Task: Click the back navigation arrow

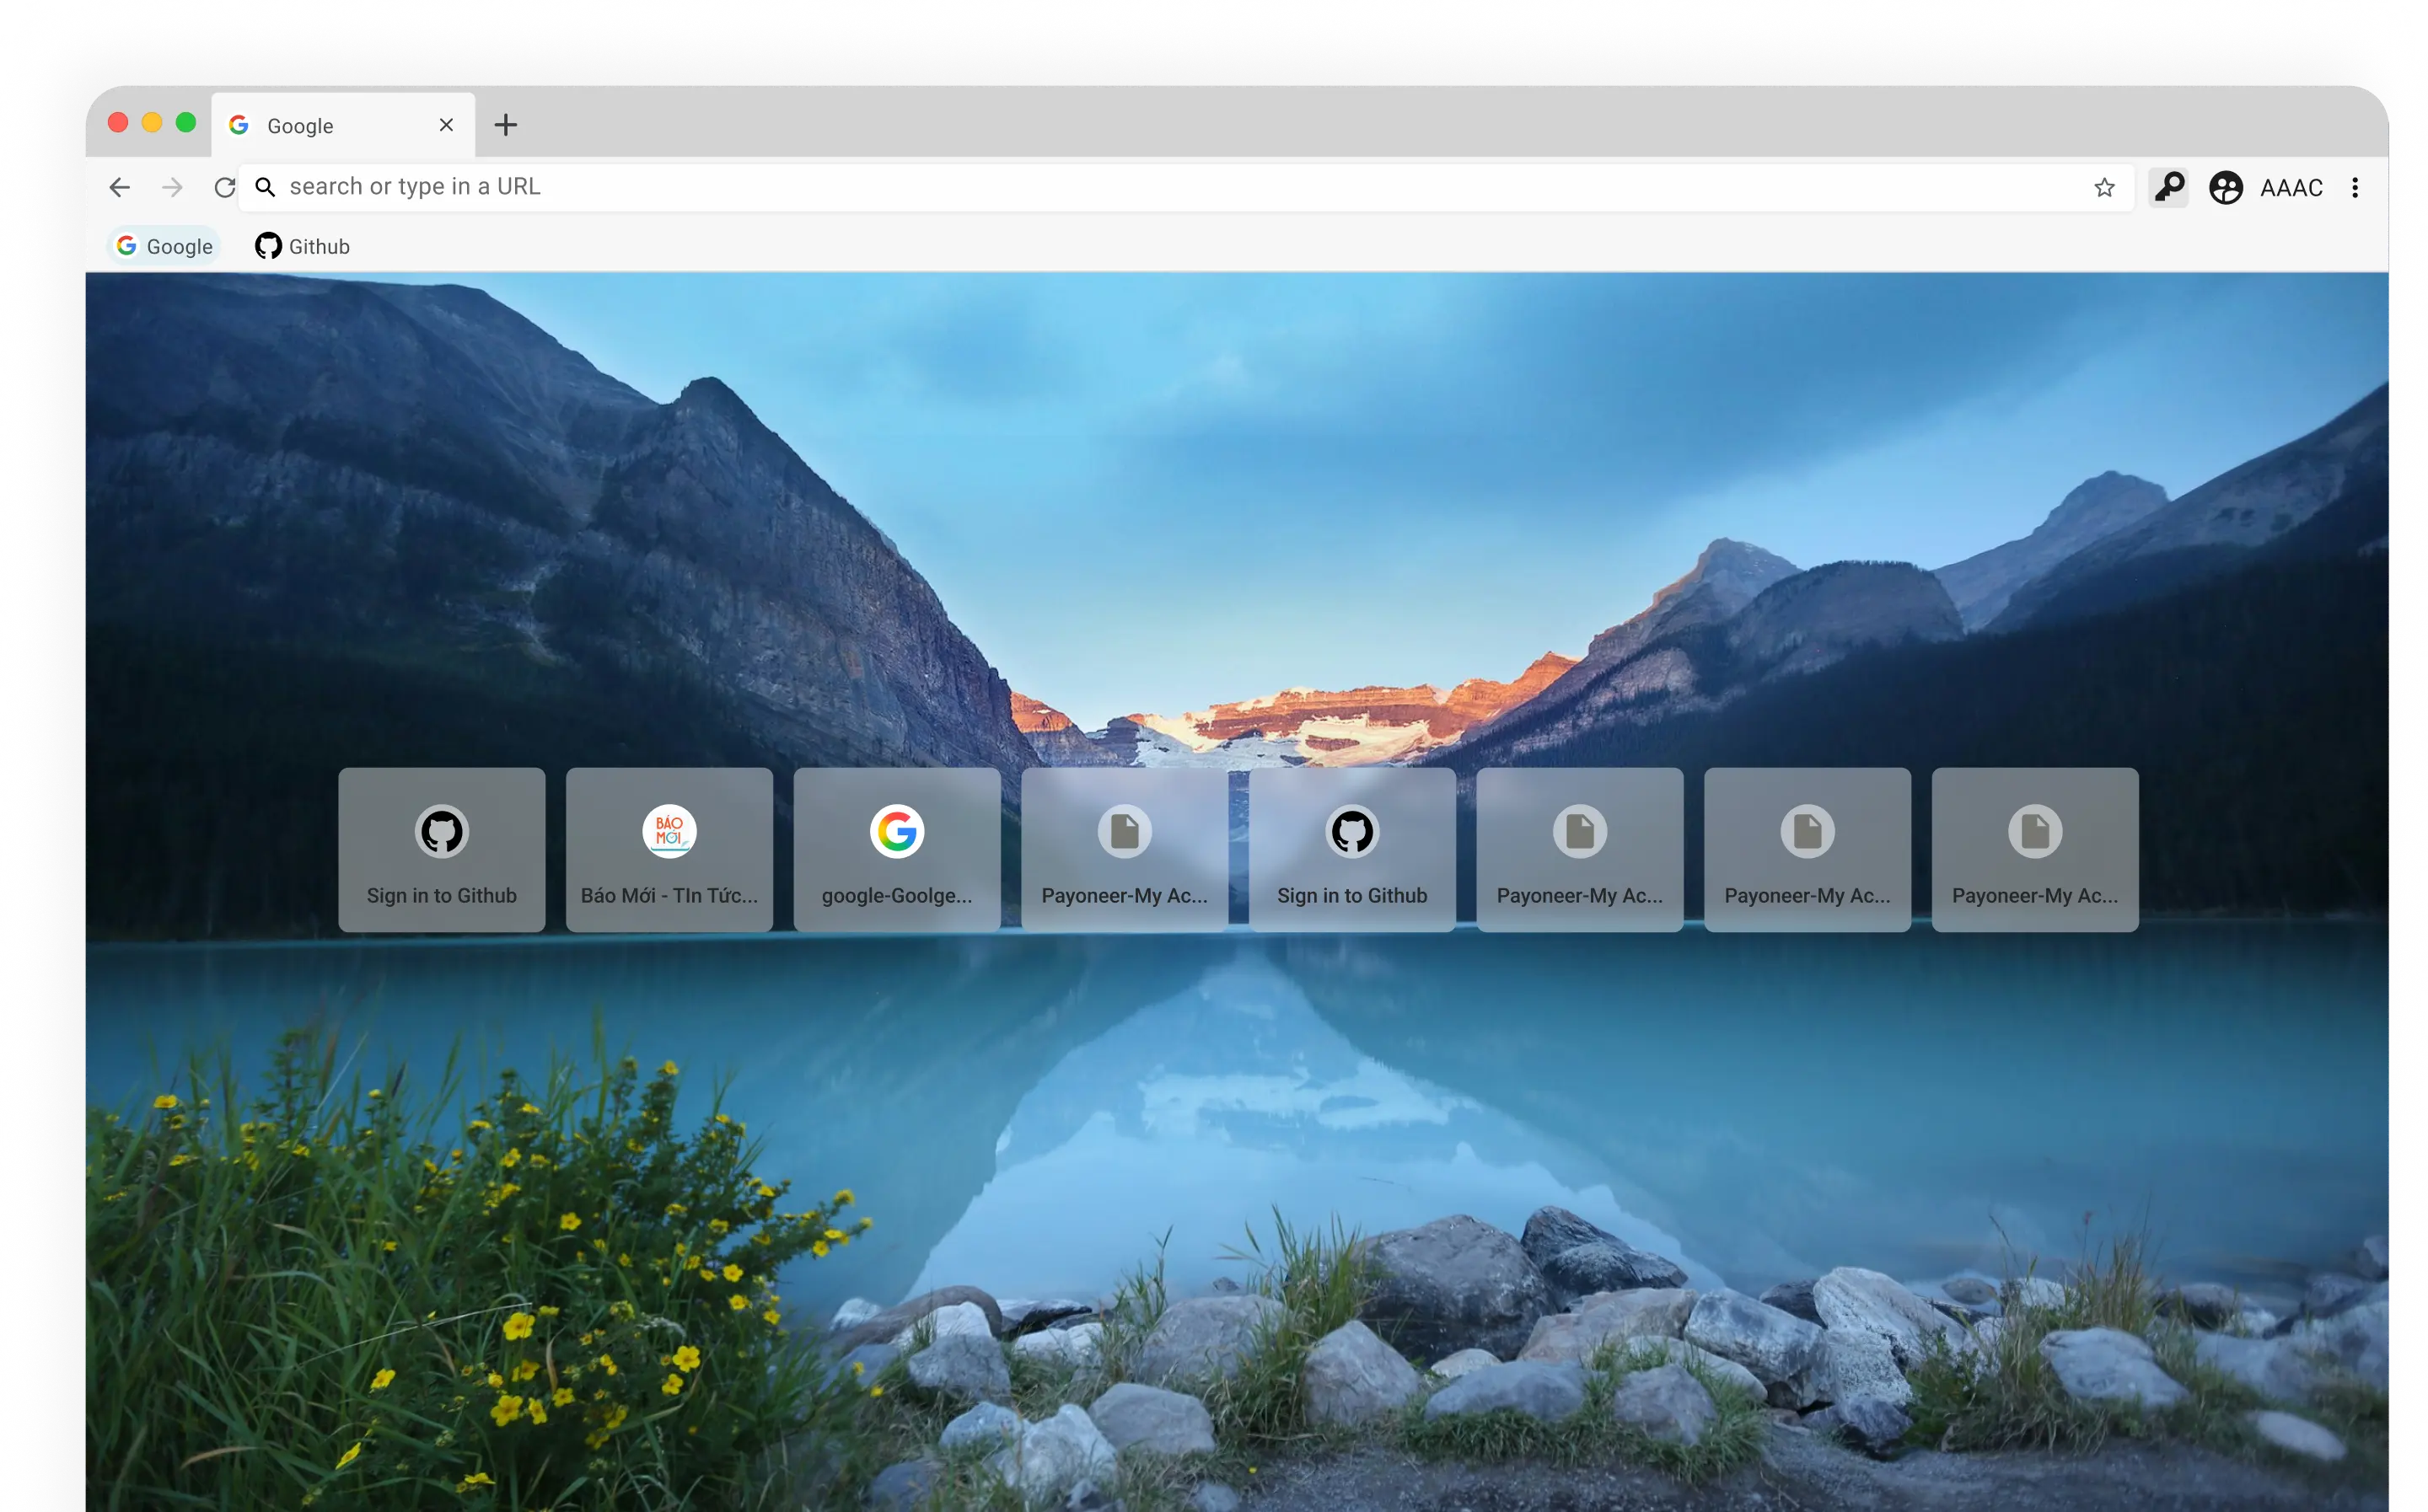Action: point(120,187)
